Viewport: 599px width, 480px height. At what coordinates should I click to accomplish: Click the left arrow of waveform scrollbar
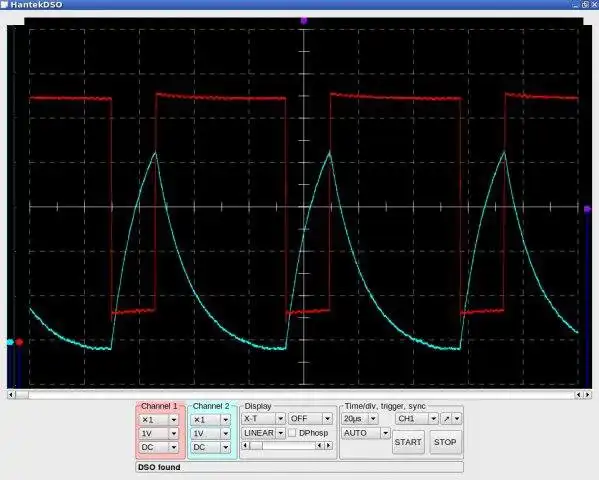pos(11,394)
